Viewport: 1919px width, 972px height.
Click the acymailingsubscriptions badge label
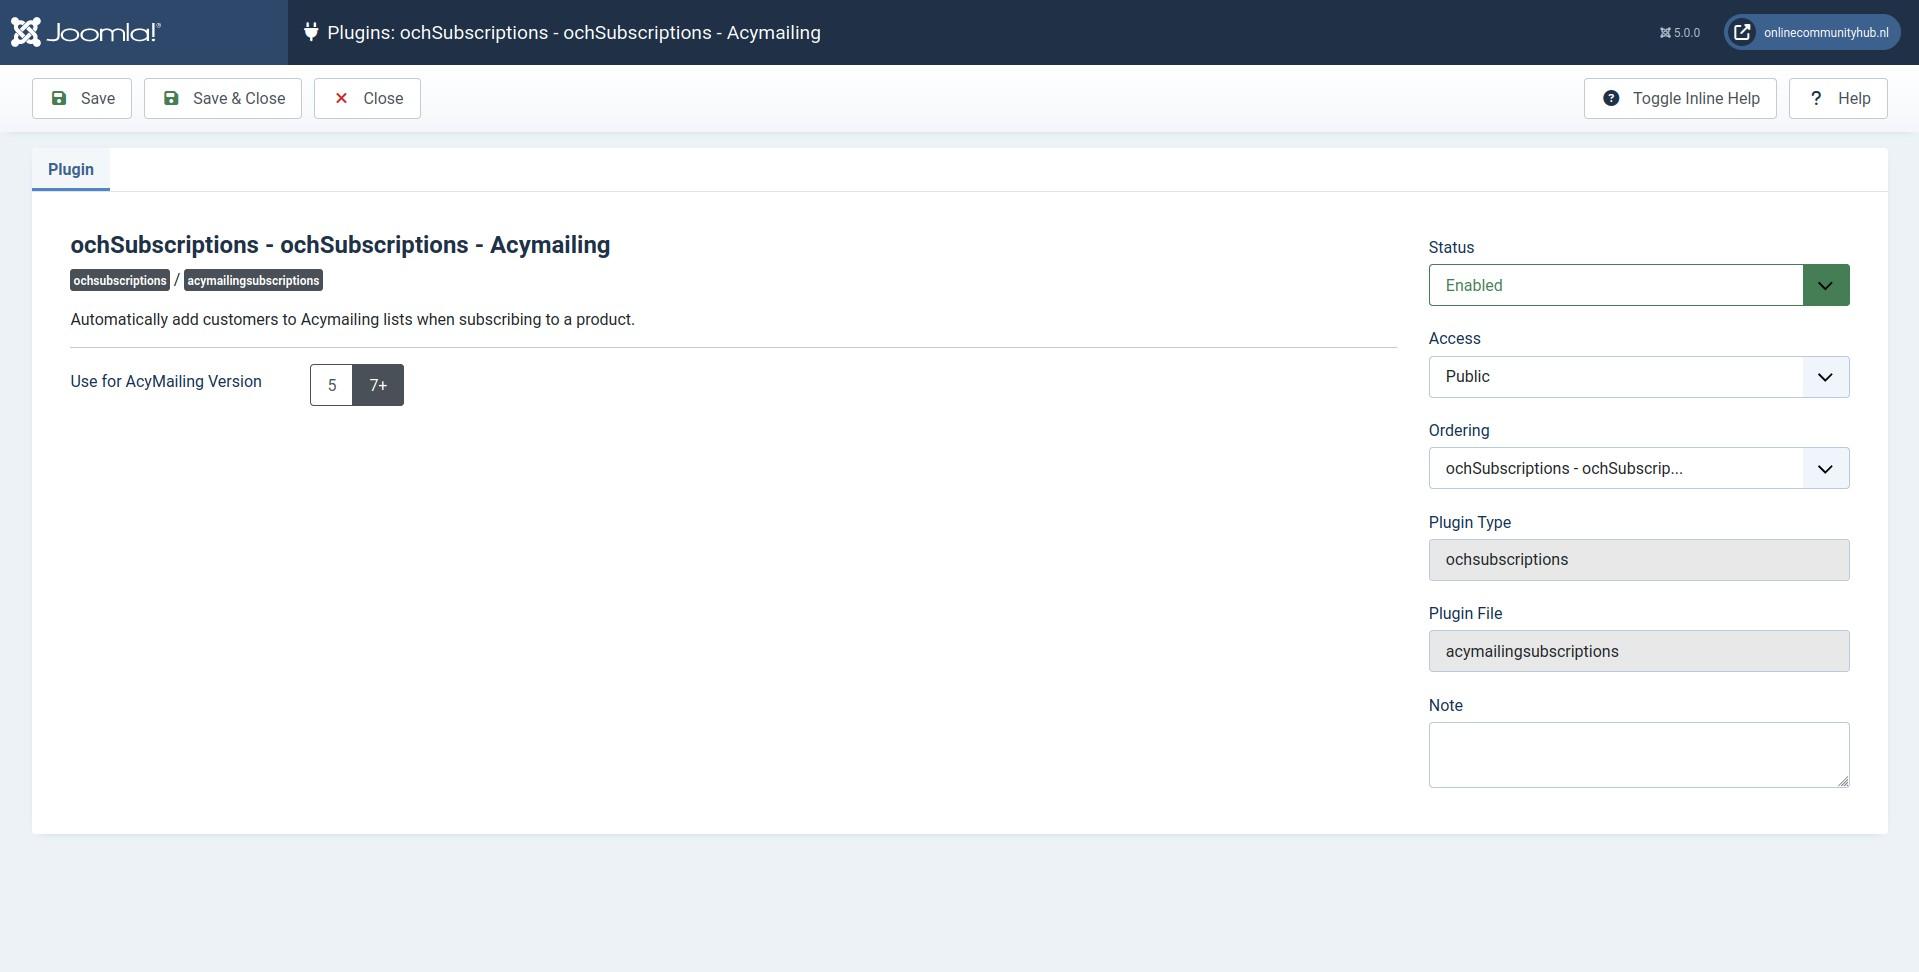click(253, 280)
